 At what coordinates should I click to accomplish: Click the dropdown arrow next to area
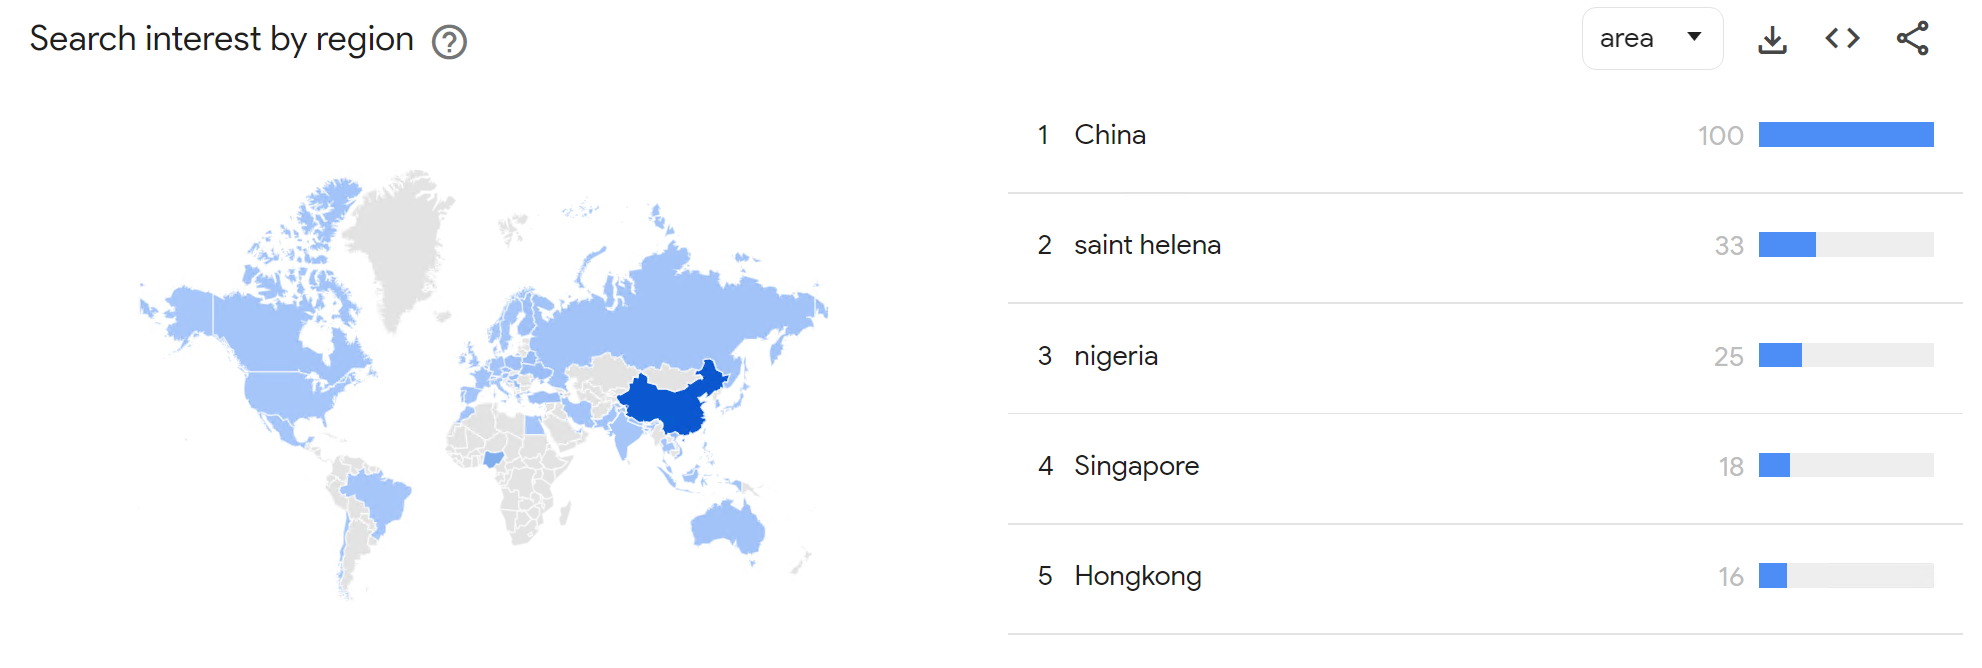point(1694,37)
